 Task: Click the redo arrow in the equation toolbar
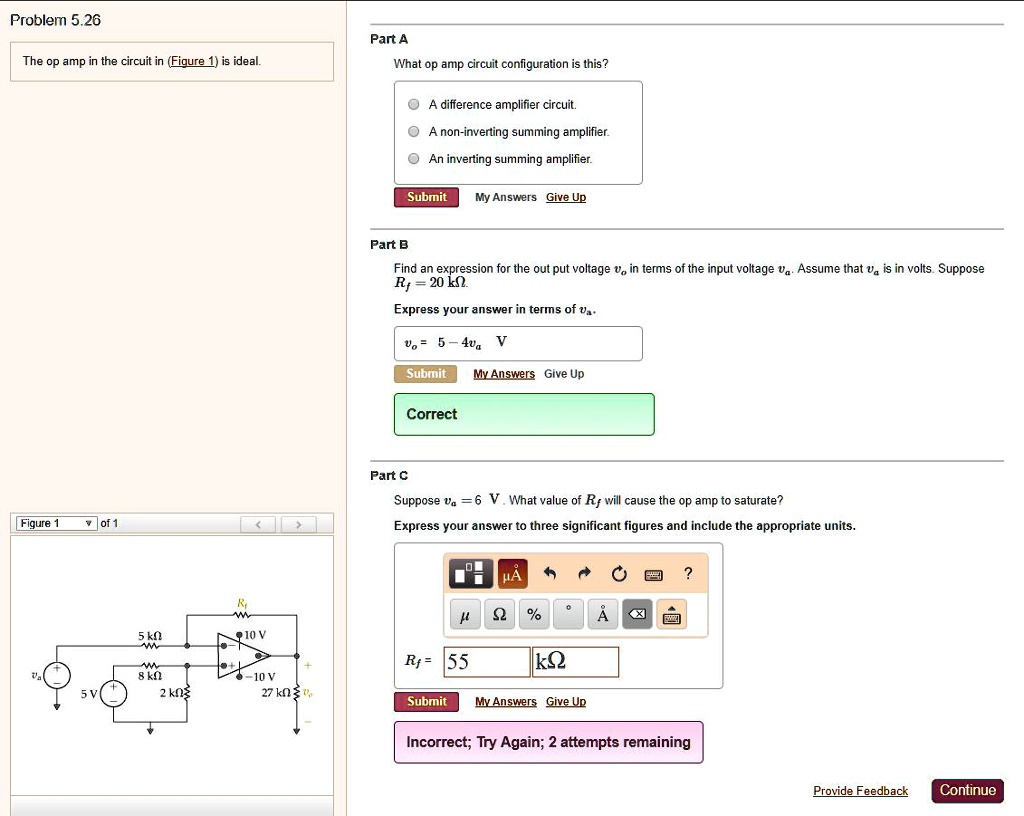pos(583,573)
